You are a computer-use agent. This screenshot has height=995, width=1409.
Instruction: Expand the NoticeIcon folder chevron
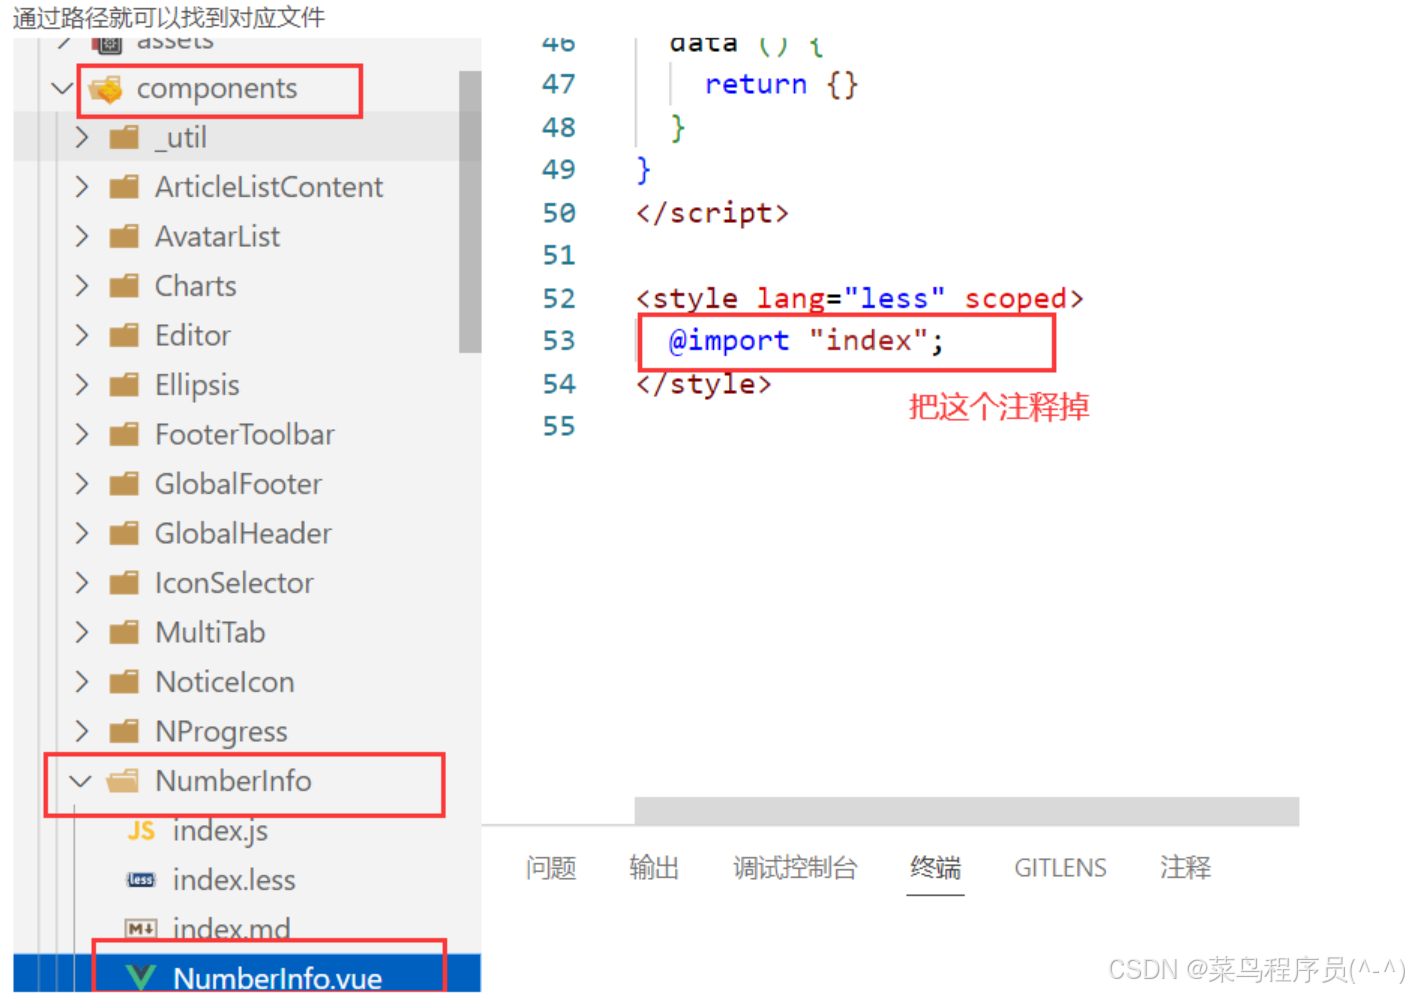tap(82, 682)
